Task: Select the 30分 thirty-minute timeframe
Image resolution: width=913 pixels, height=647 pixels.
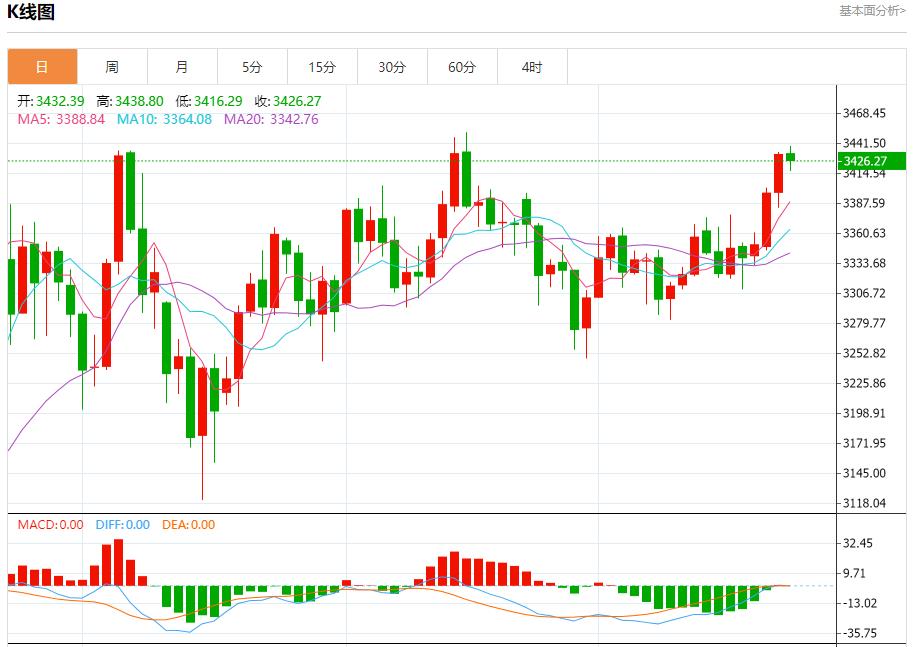Action: tap(392, 66)
